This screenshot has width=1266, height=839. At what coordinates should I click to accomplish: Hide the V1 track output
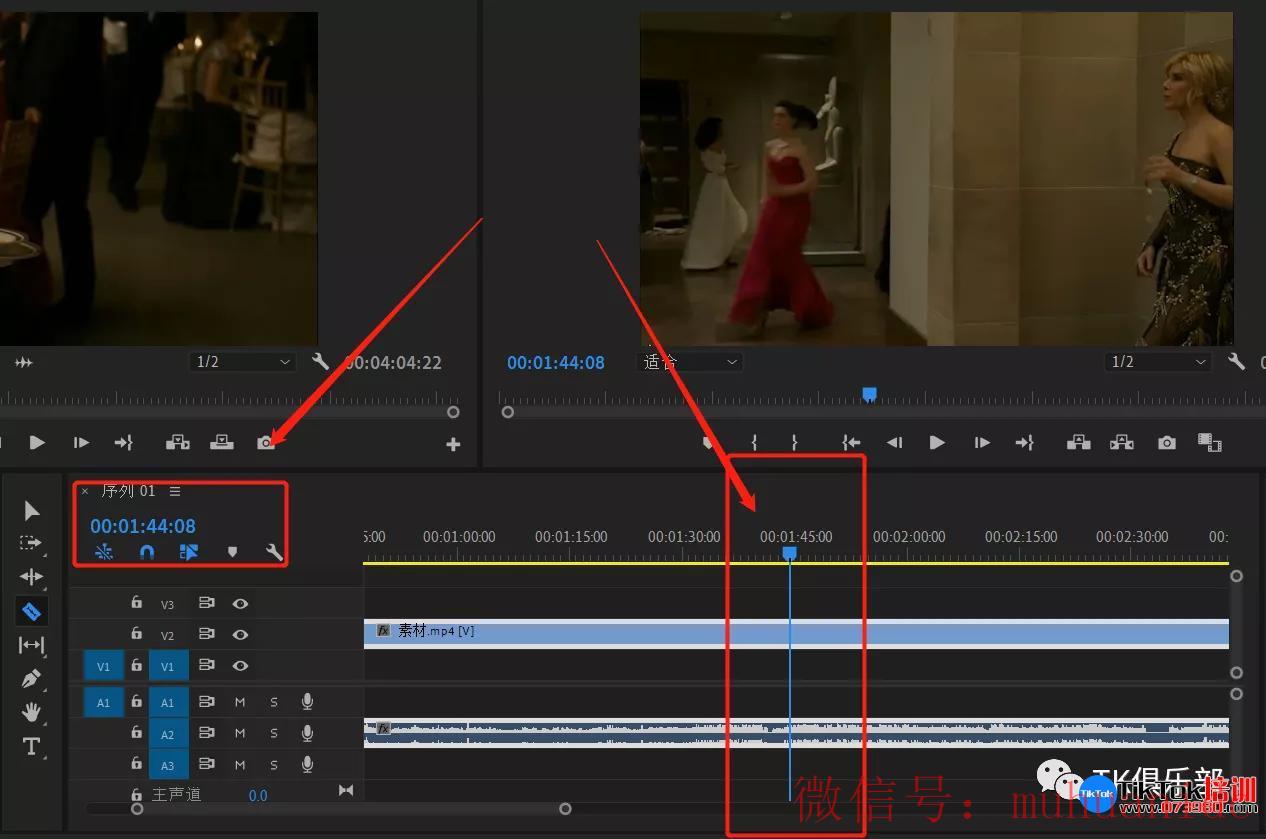pos(240,666)
